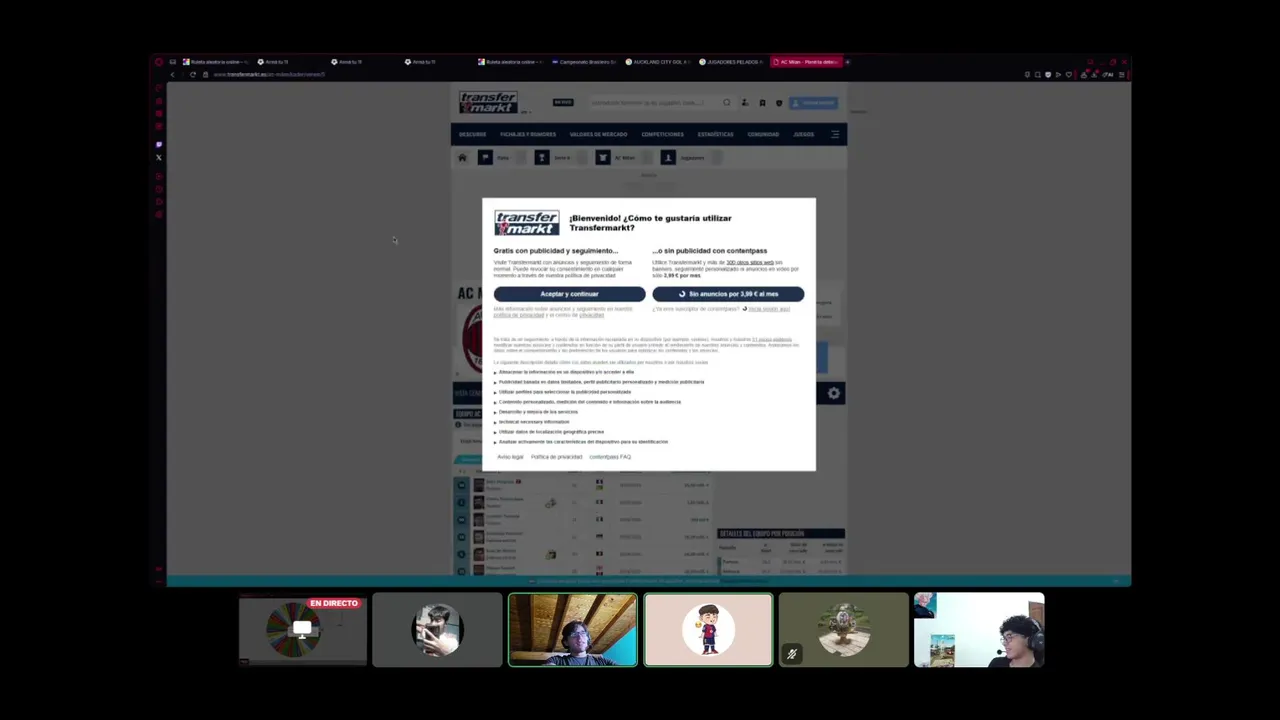Expand Desarrollo y mejora de los servicios
1280x720 pixels.
pyautogui.click(x=536, y=412)
